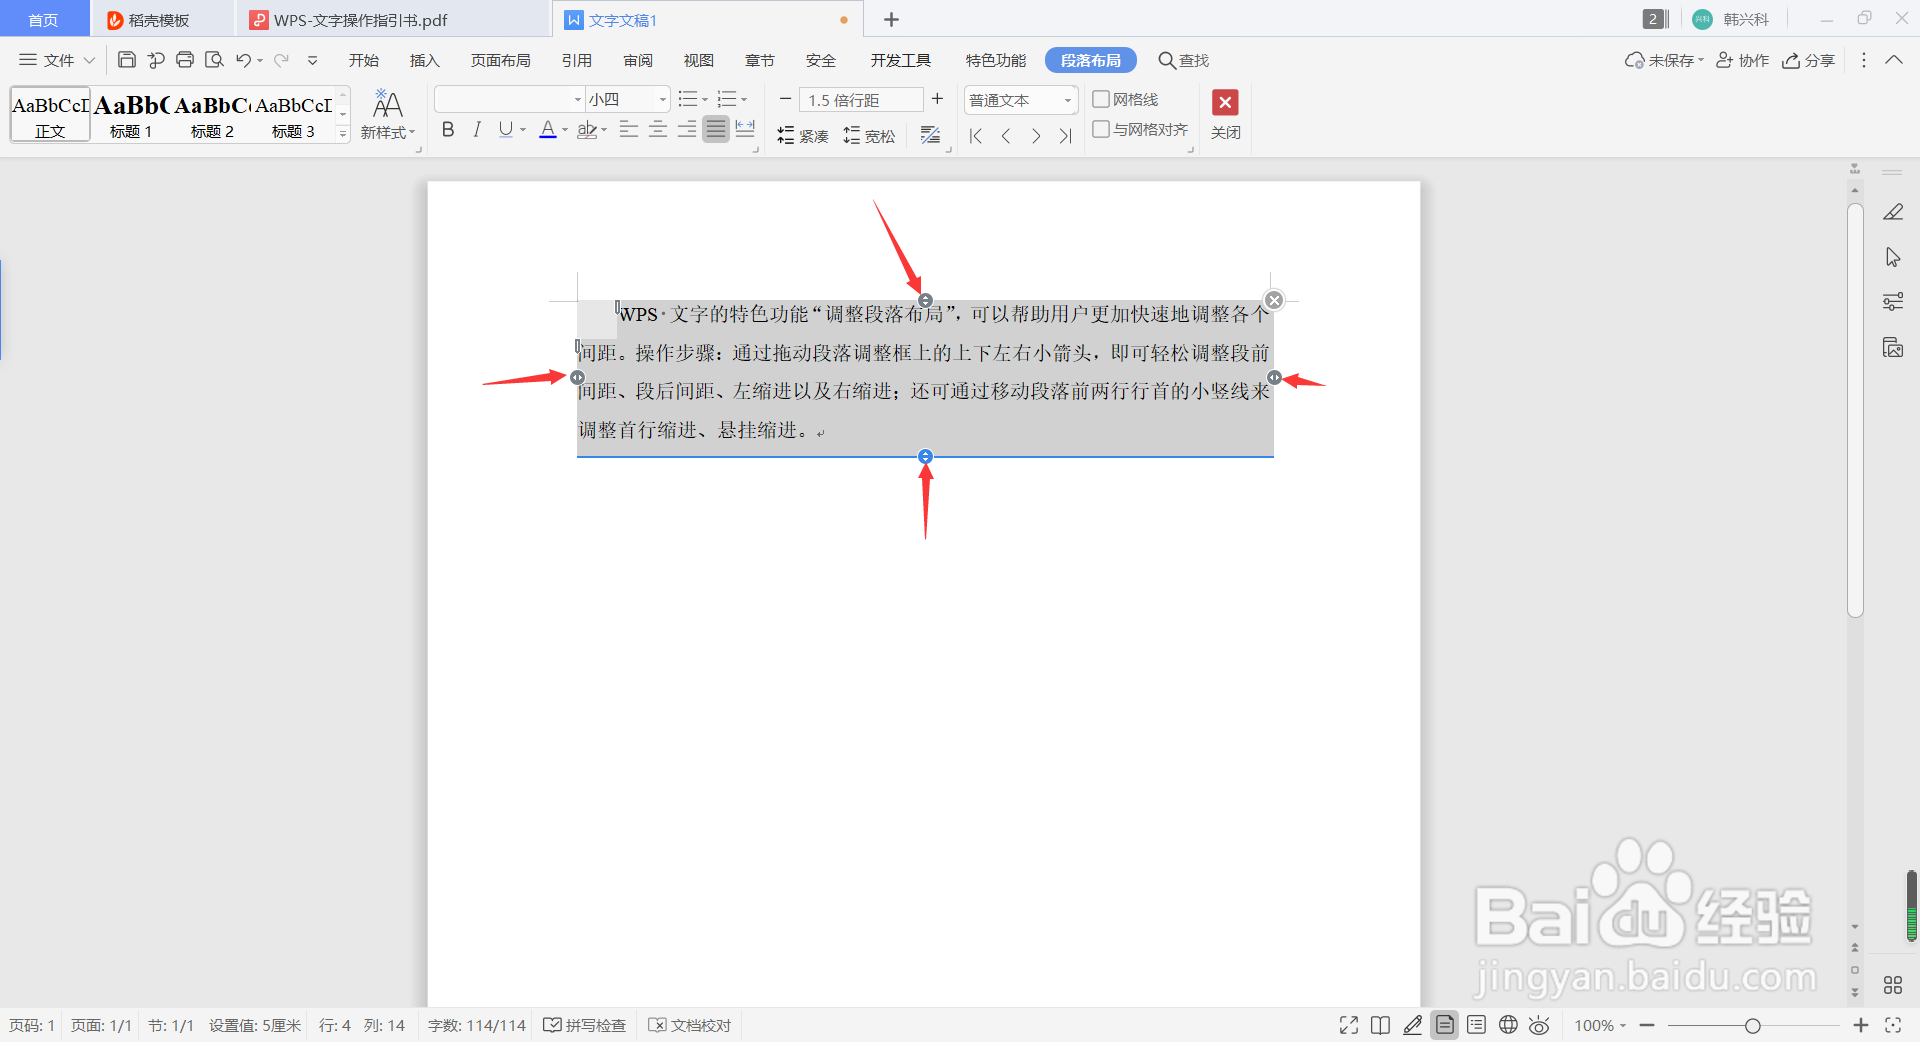Screen dimensions: 1920x1042
Task: Open quick access toolbar customize arrow
Action: (x=312, y=60)
